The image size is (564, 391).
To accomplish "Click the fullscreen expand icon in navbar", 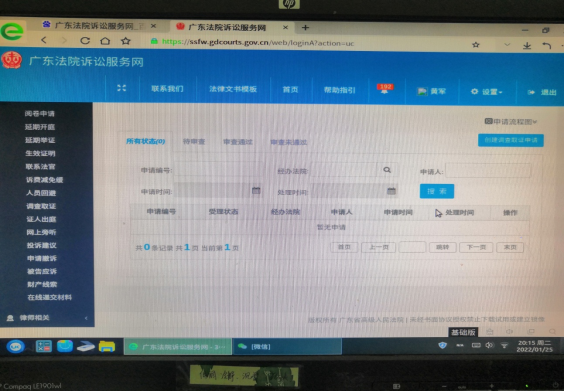I will click(x=122, y=88).
